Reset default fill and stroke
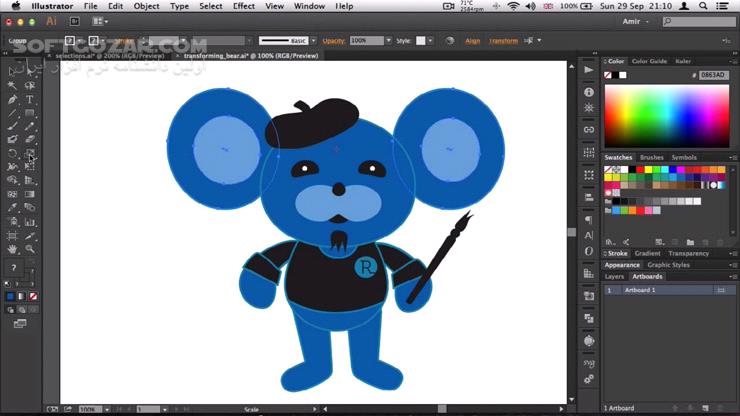The width and height of the screenshot is (740, 416). [x=7, y=284]
